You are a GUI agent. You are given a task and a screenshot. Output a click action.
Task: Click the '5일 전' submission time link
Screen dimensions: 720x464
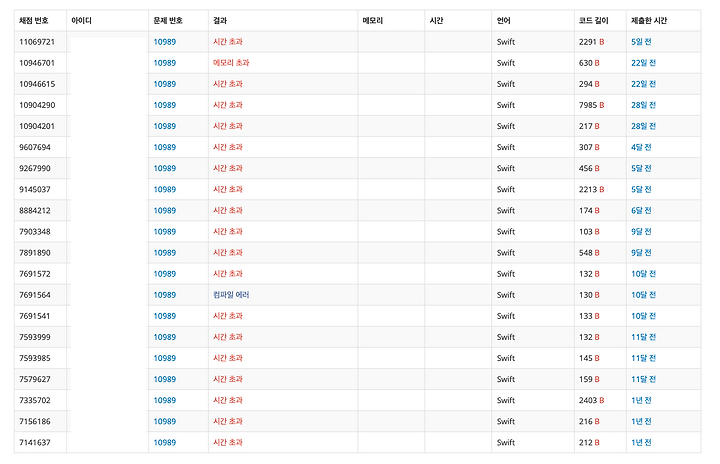641,42
